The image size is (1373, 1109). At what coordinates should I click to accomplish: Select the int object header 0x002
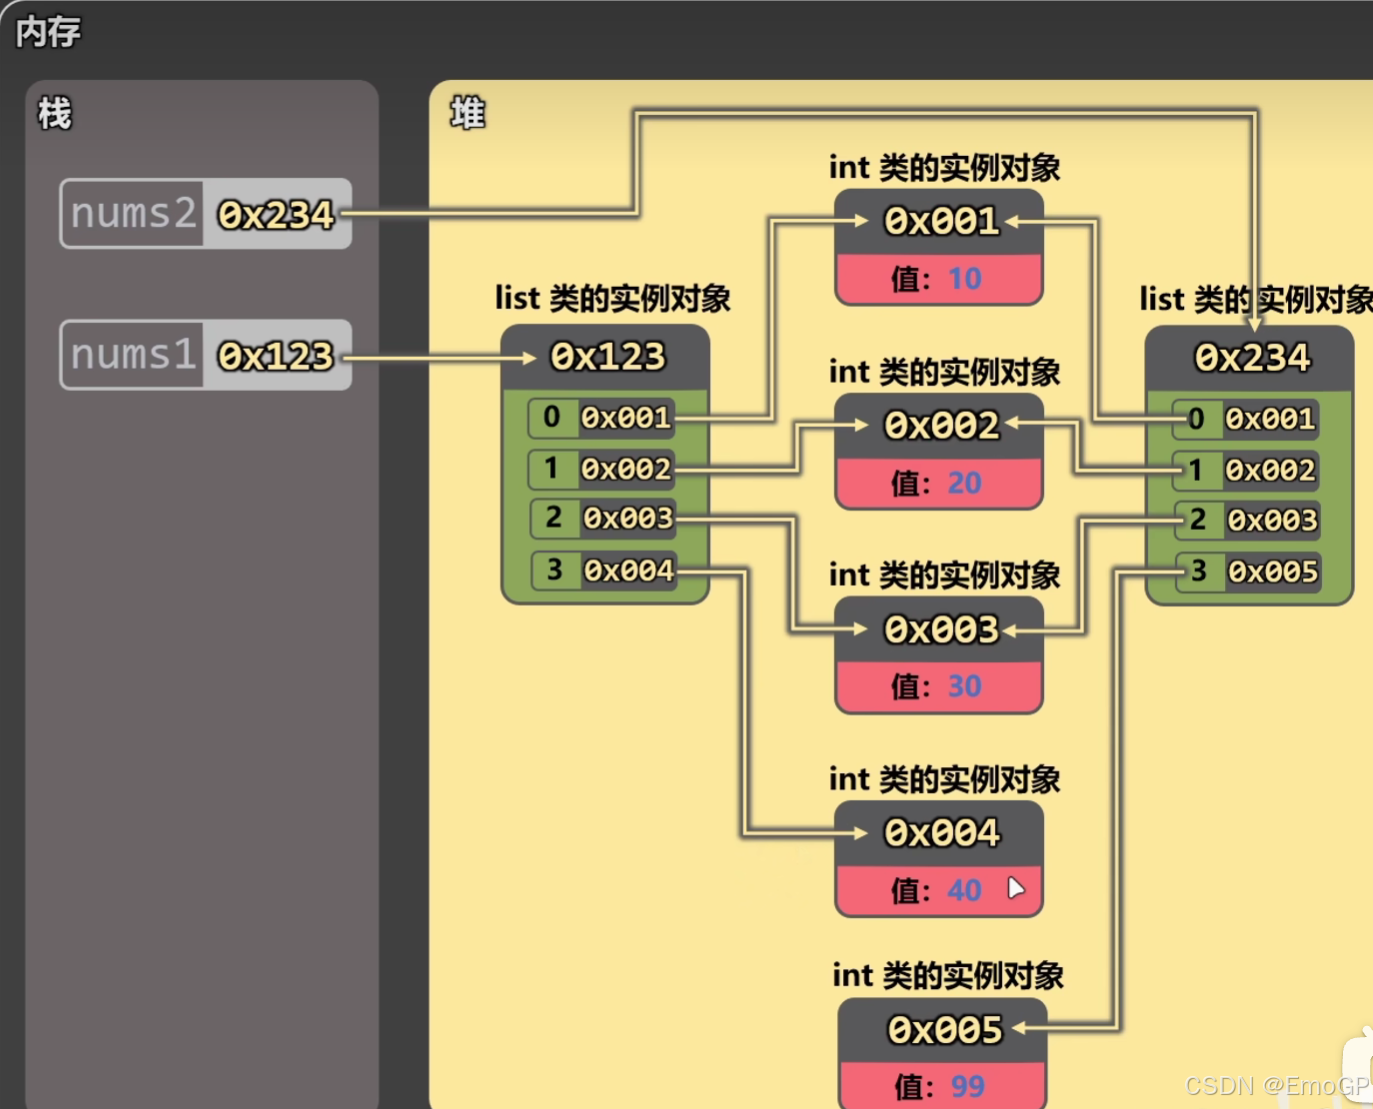[x=940, y=425]
